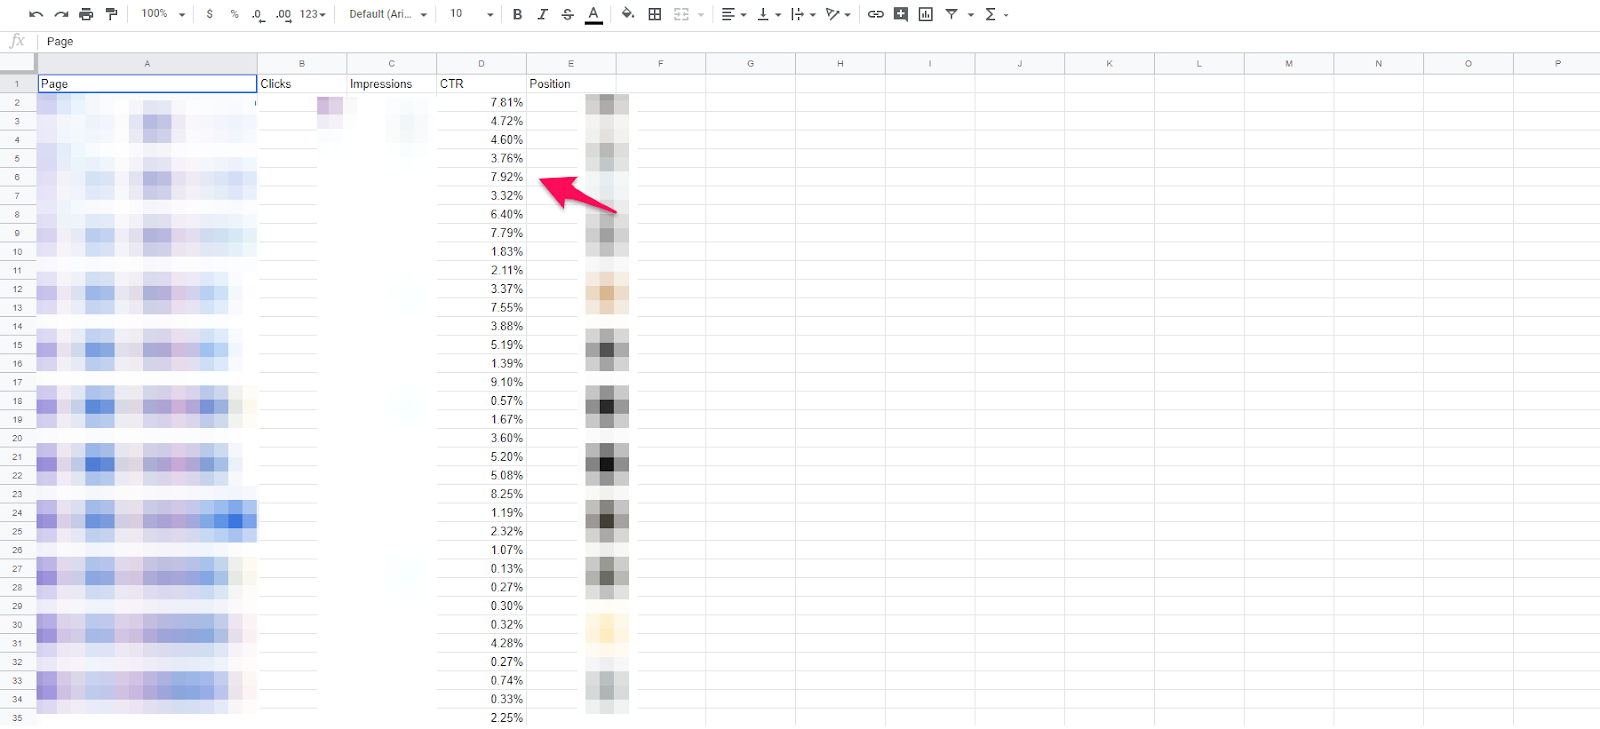
Task: Open the Default (Arial) font dropdown
Action: pos(388,14)
